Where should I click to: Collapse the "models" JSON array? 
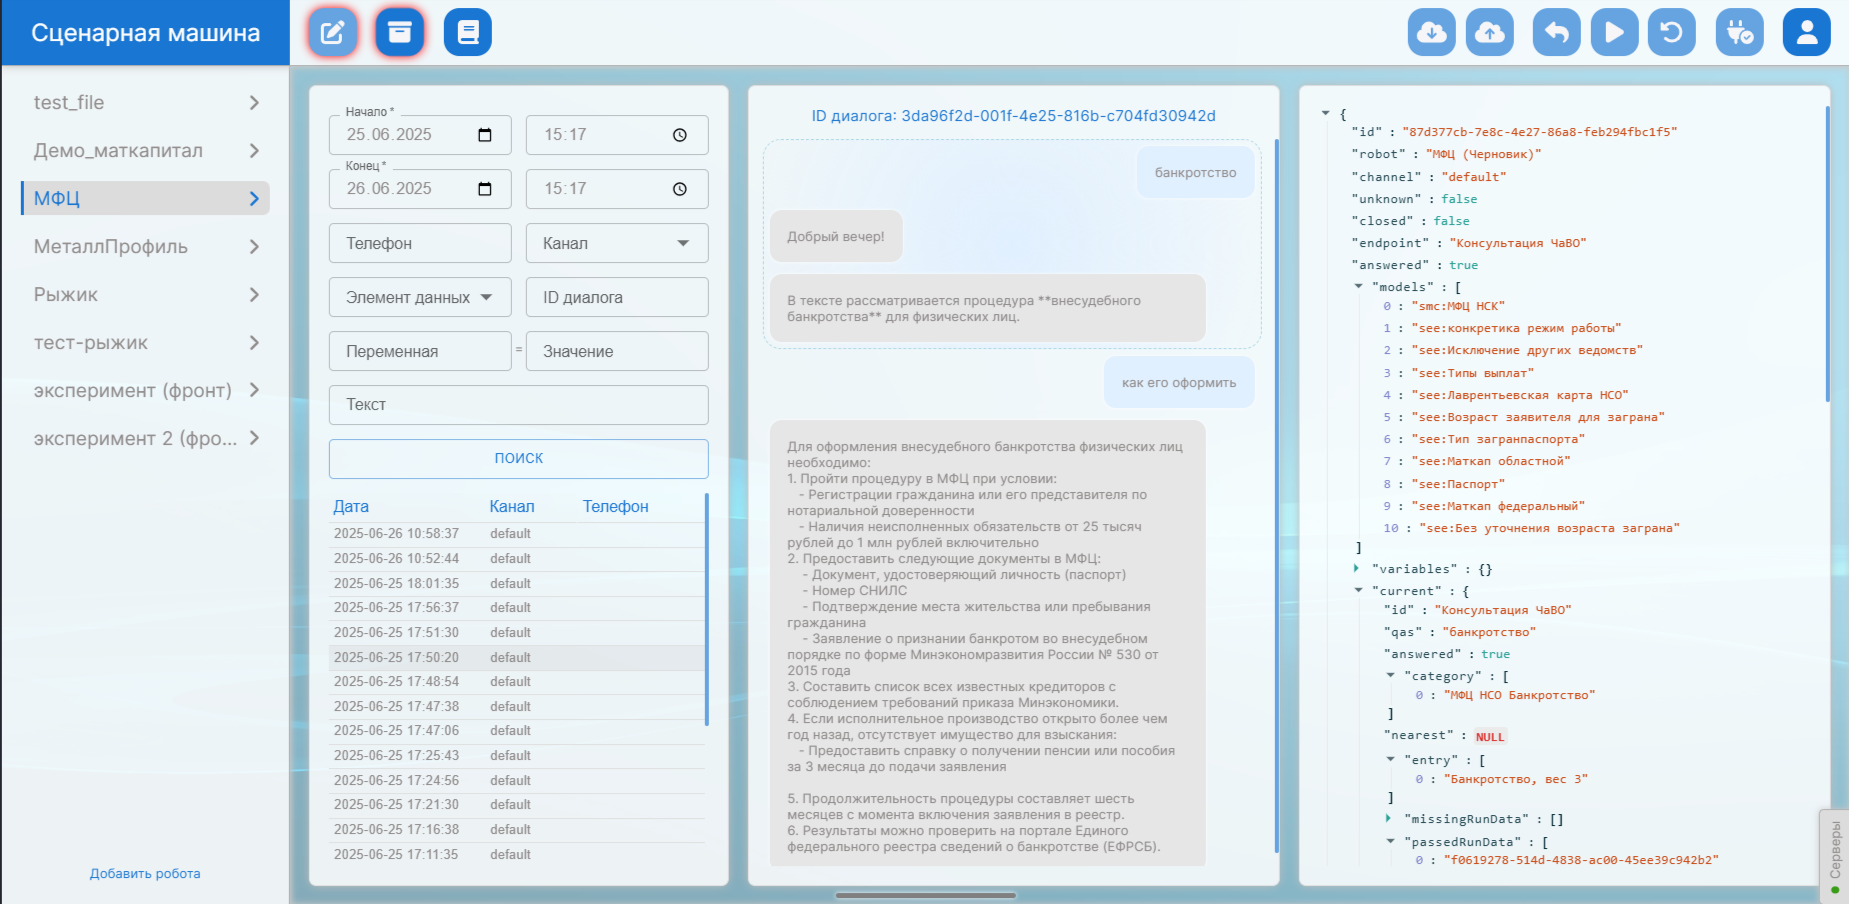[1358, 287]
